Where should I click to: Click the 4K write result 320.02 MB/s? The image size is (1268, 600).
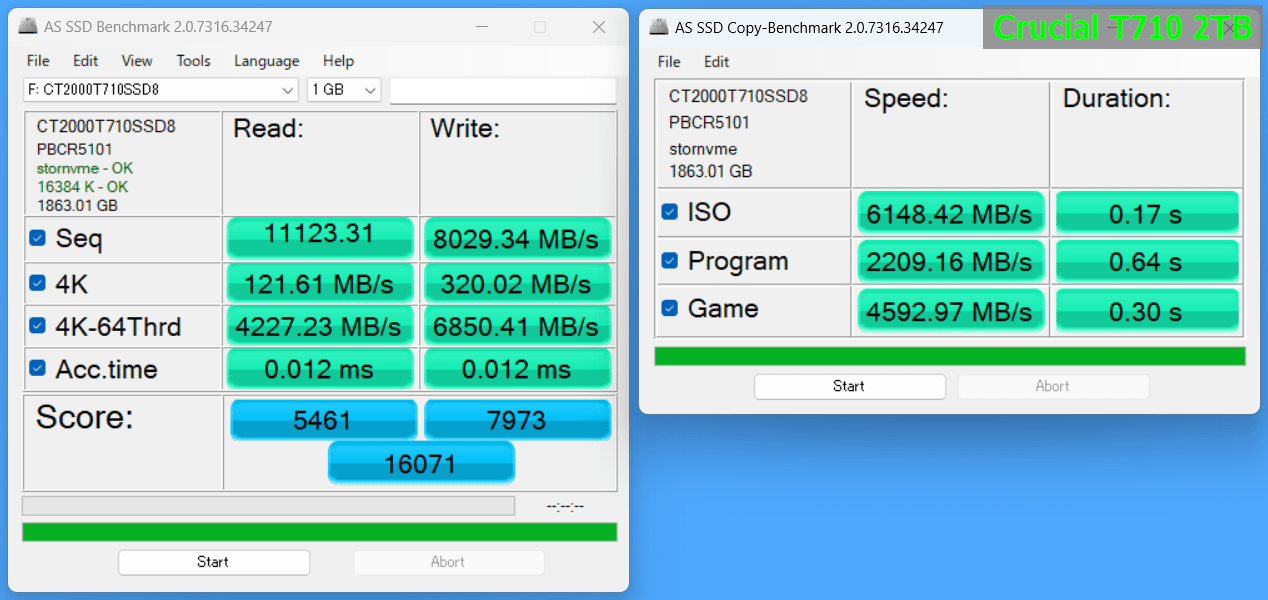(x=517, y=283)
